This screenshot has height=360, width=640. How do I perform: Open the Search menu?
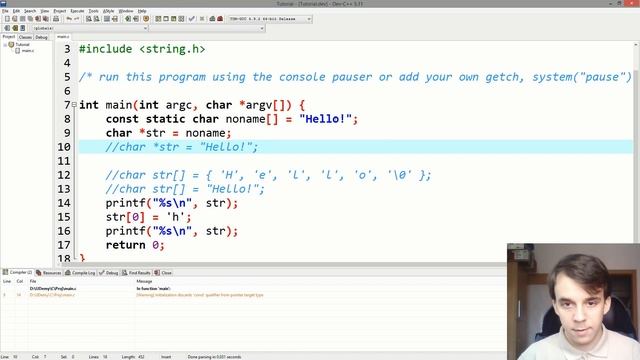click(x=30, y=11)
